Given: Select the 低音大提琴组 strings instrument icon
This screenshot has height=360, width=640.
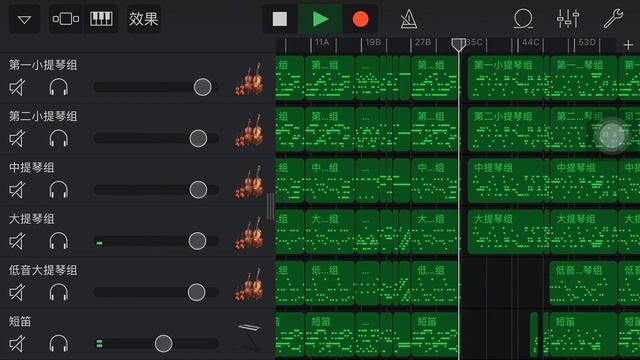Looking at the screenshot, I should point(249,285).
